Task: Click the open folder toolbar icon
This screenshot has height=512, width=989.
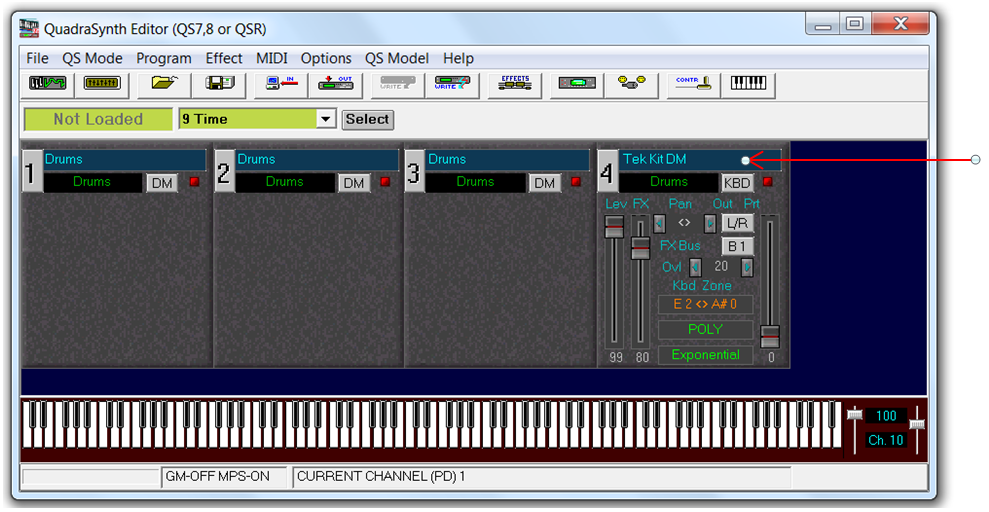Action: tap(164, 85)
